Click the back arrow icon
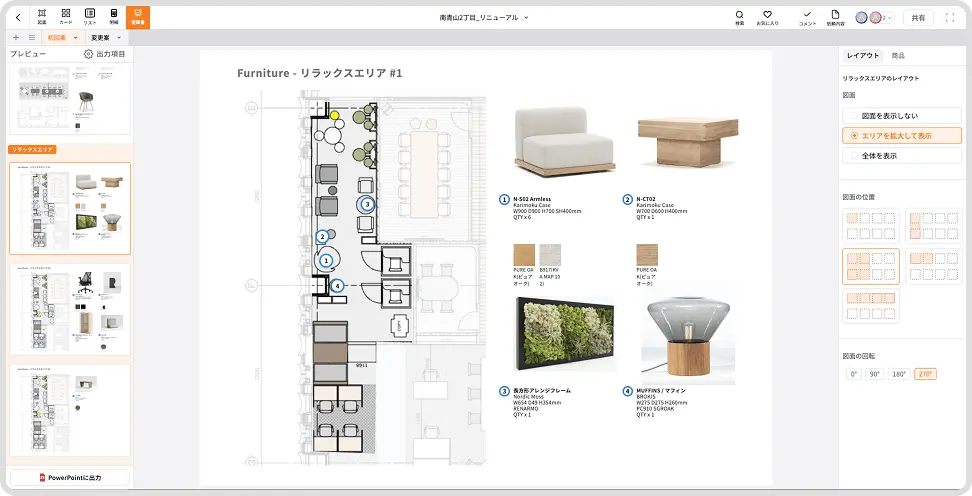Screen dimensions: 972x496 click(x=17, y=16)
